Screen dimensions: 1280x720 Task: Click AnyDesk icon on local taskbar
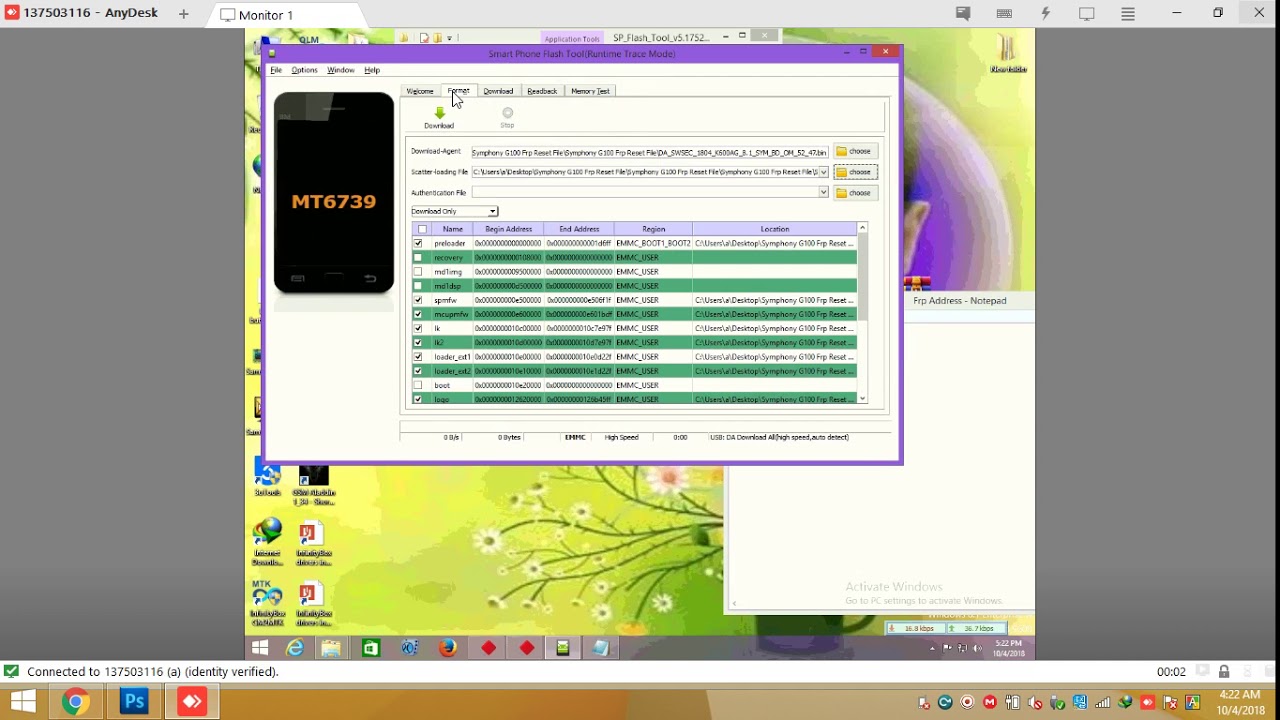click(193, 702)
